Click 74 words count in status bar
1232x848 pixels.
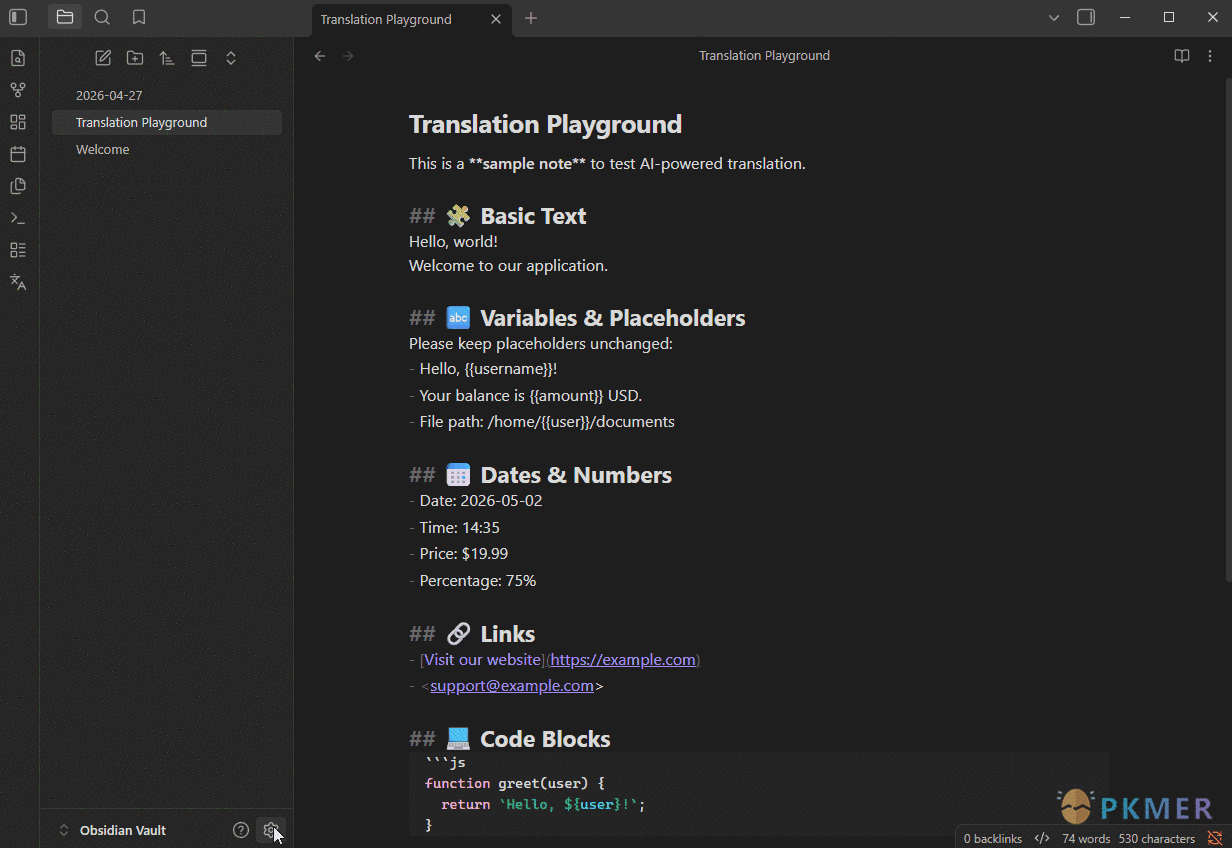(1086, 839)
